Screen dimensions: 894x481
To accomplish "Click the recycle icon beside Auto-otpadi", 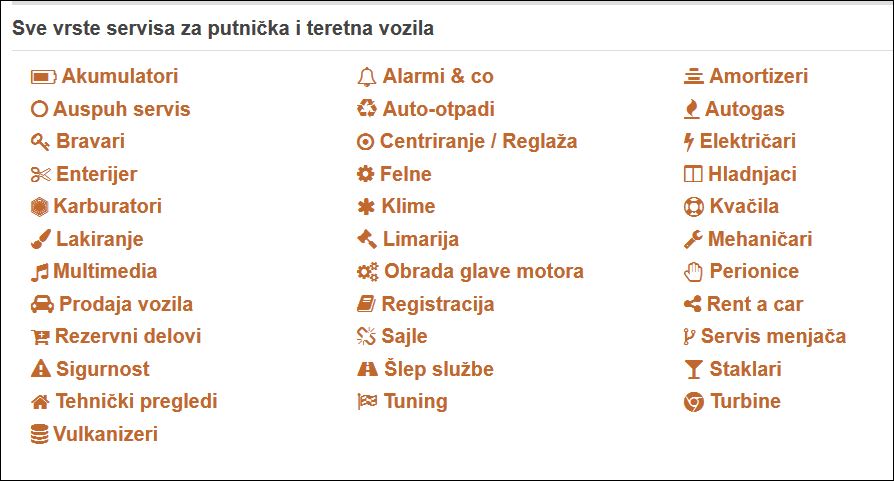I will [x=367, y=109].
